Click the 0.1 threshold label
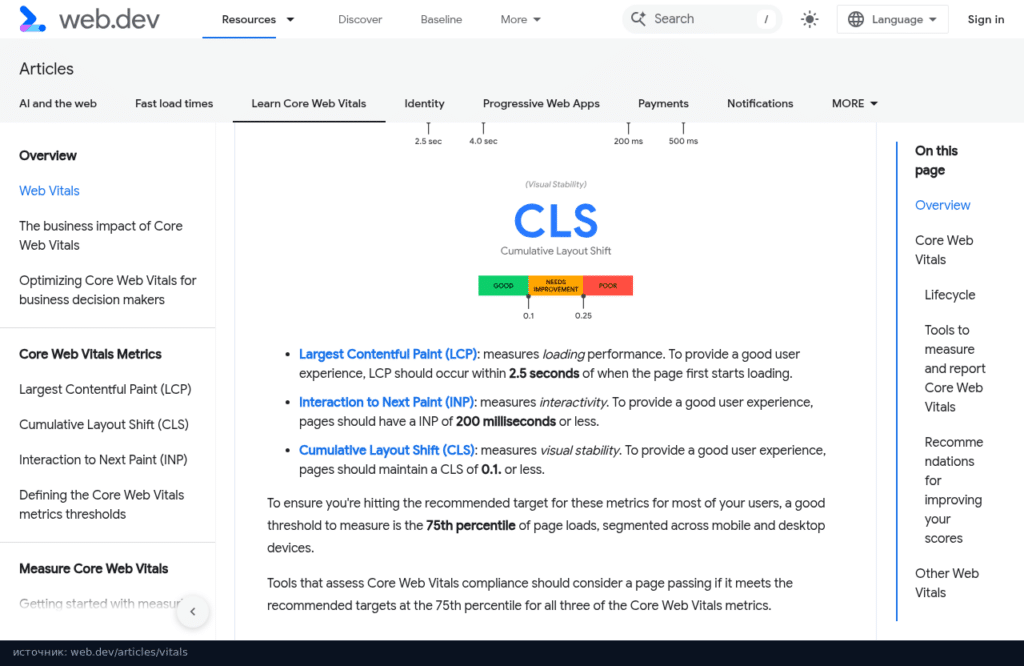This screenshot has width=1024, height=666. [x=528, y=315]
